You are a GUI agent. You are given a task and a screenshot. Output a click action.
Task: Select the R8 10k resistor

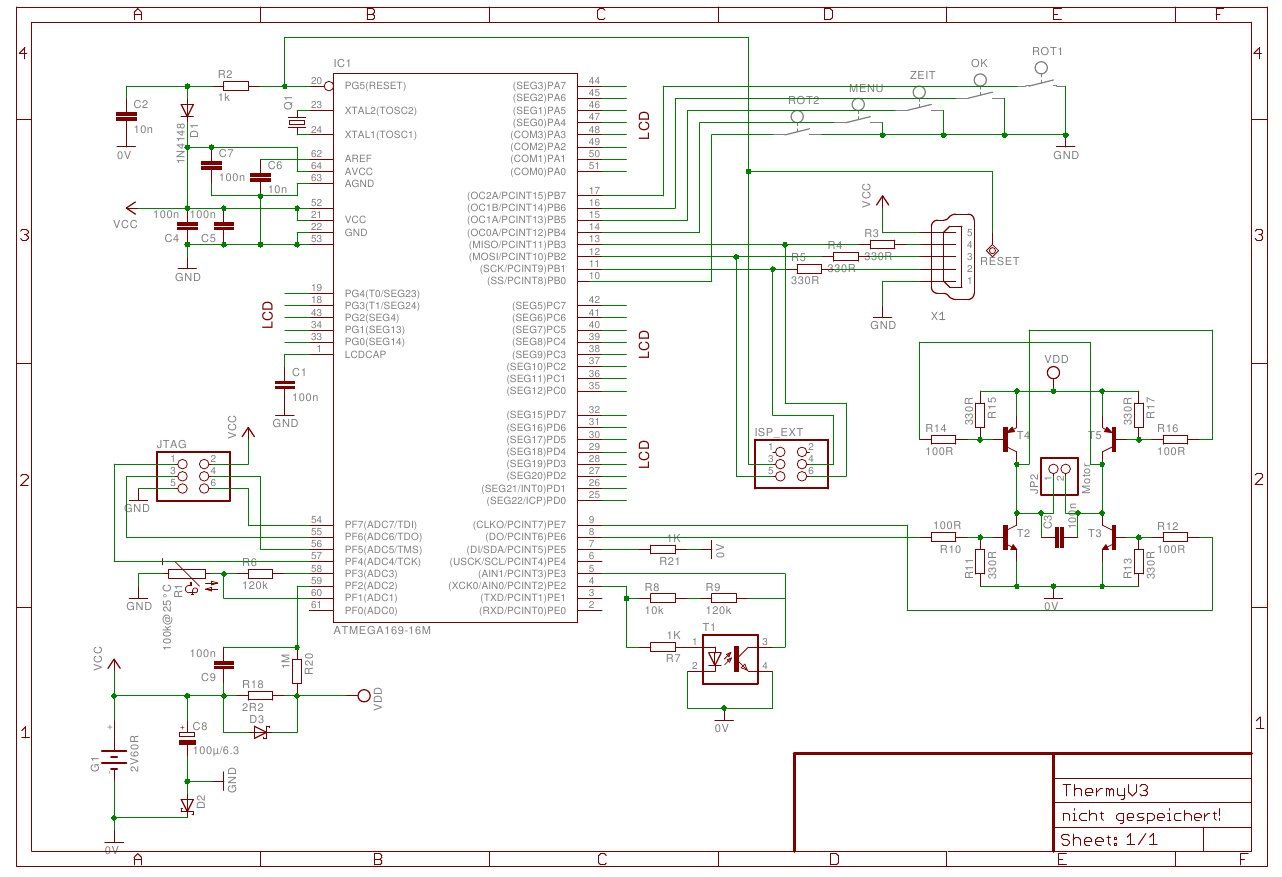662,598
